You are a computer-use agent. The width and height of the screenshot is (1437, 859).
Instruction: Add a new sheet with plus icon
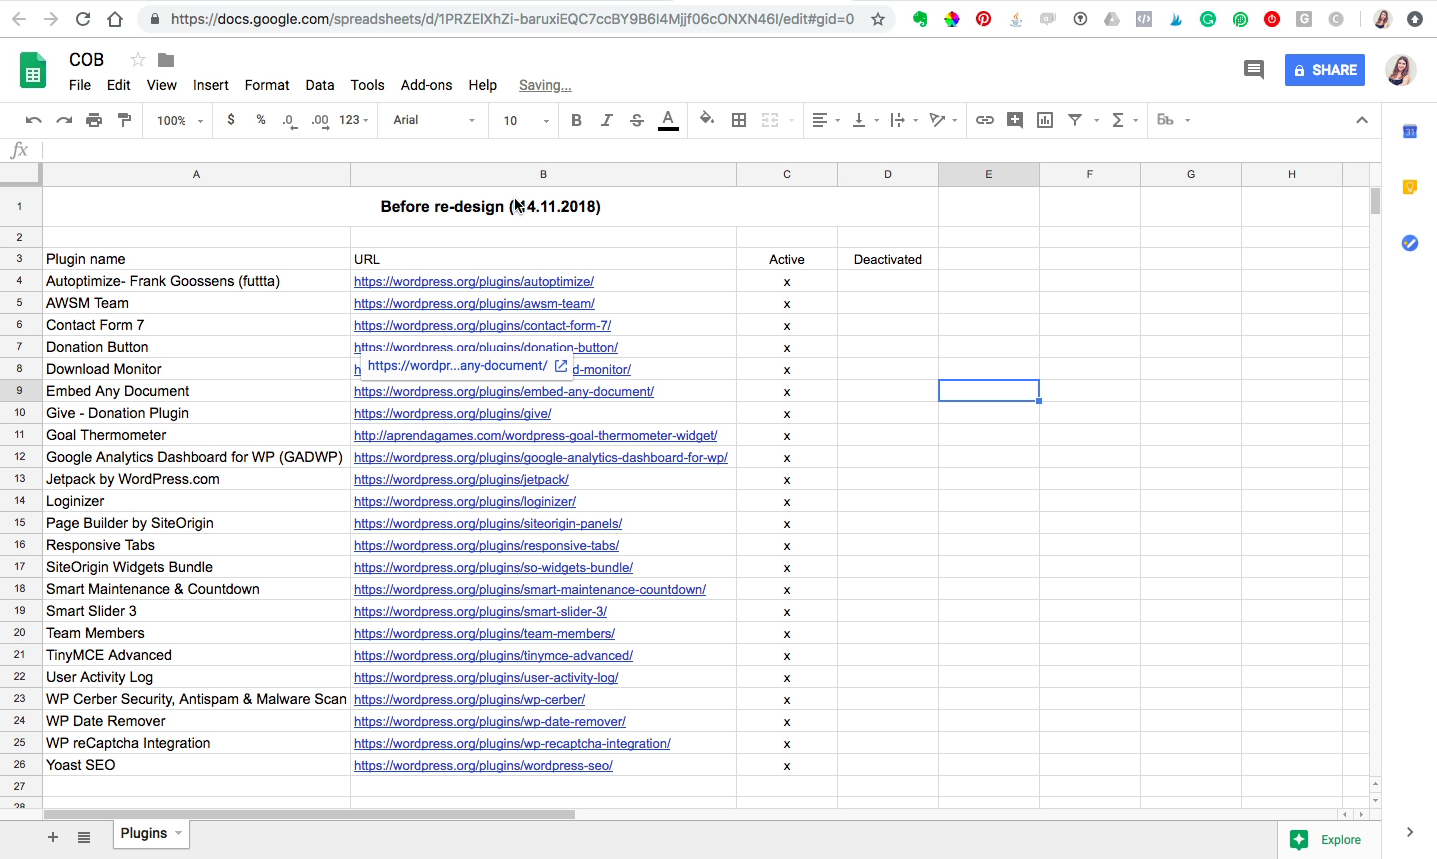[53, 837]
